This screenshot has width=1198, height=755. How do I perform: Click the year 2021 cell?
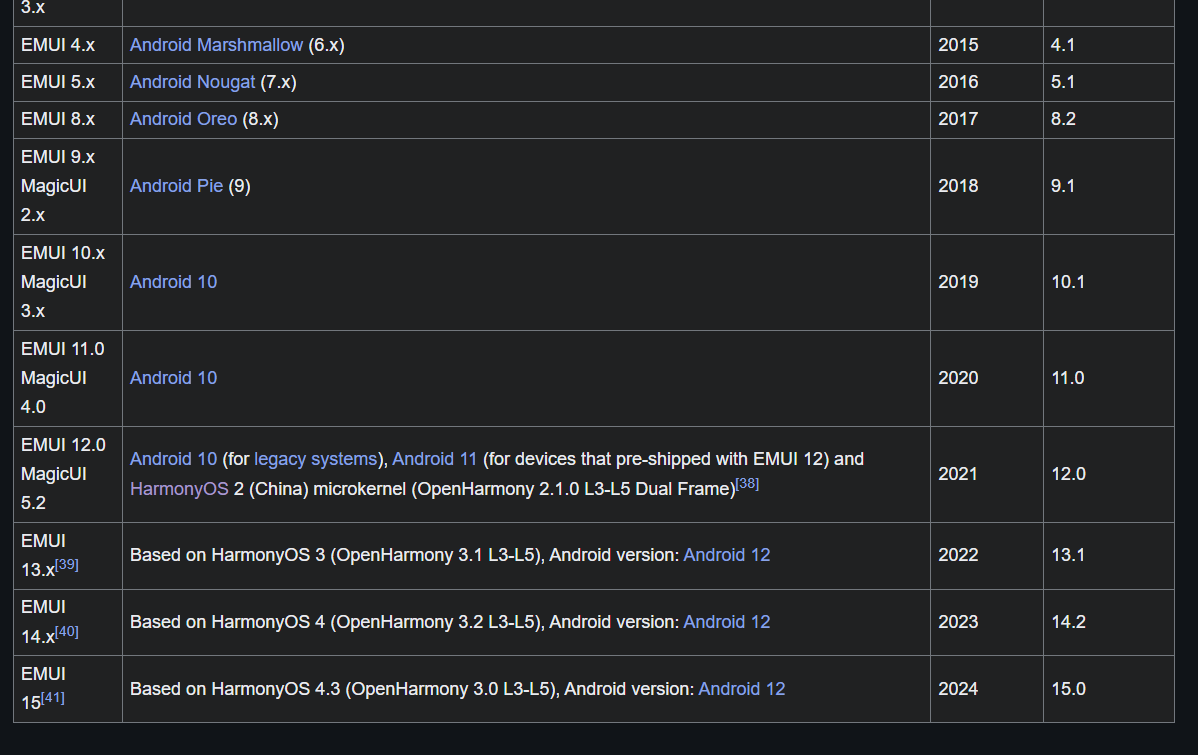pyautogui.click(x=986, y=475)
